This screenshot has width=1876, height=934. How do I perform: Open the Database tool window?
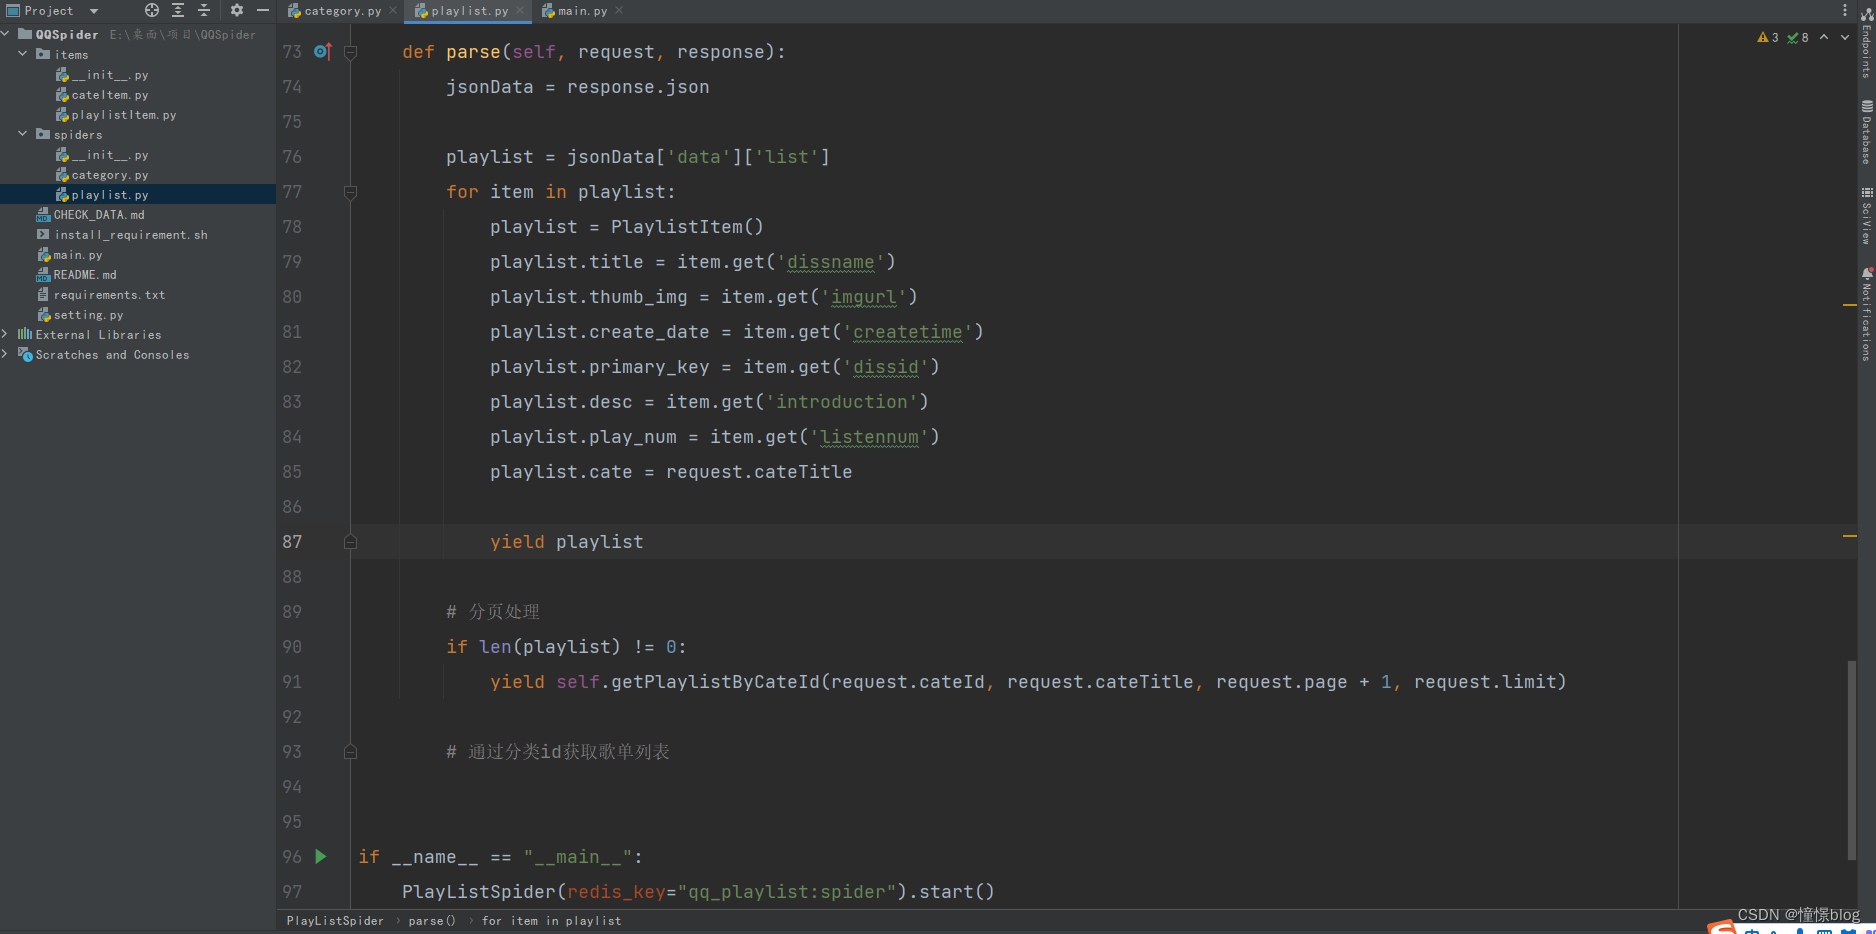(1866, 132)
